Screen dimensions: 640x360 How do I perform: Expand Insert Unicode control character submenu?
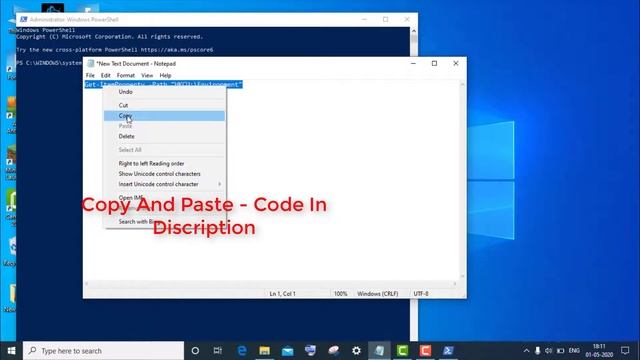pos(164,184)
